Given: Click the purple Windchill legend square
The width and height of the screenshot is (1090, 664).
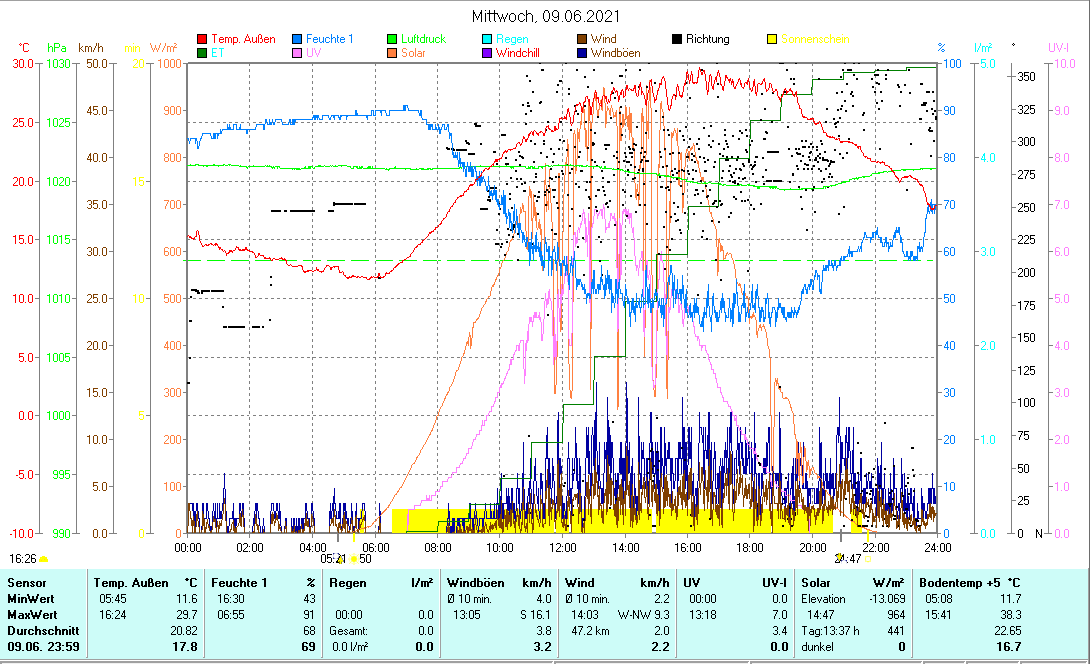Looking at the screenshot, I should [x=487, y=53].
